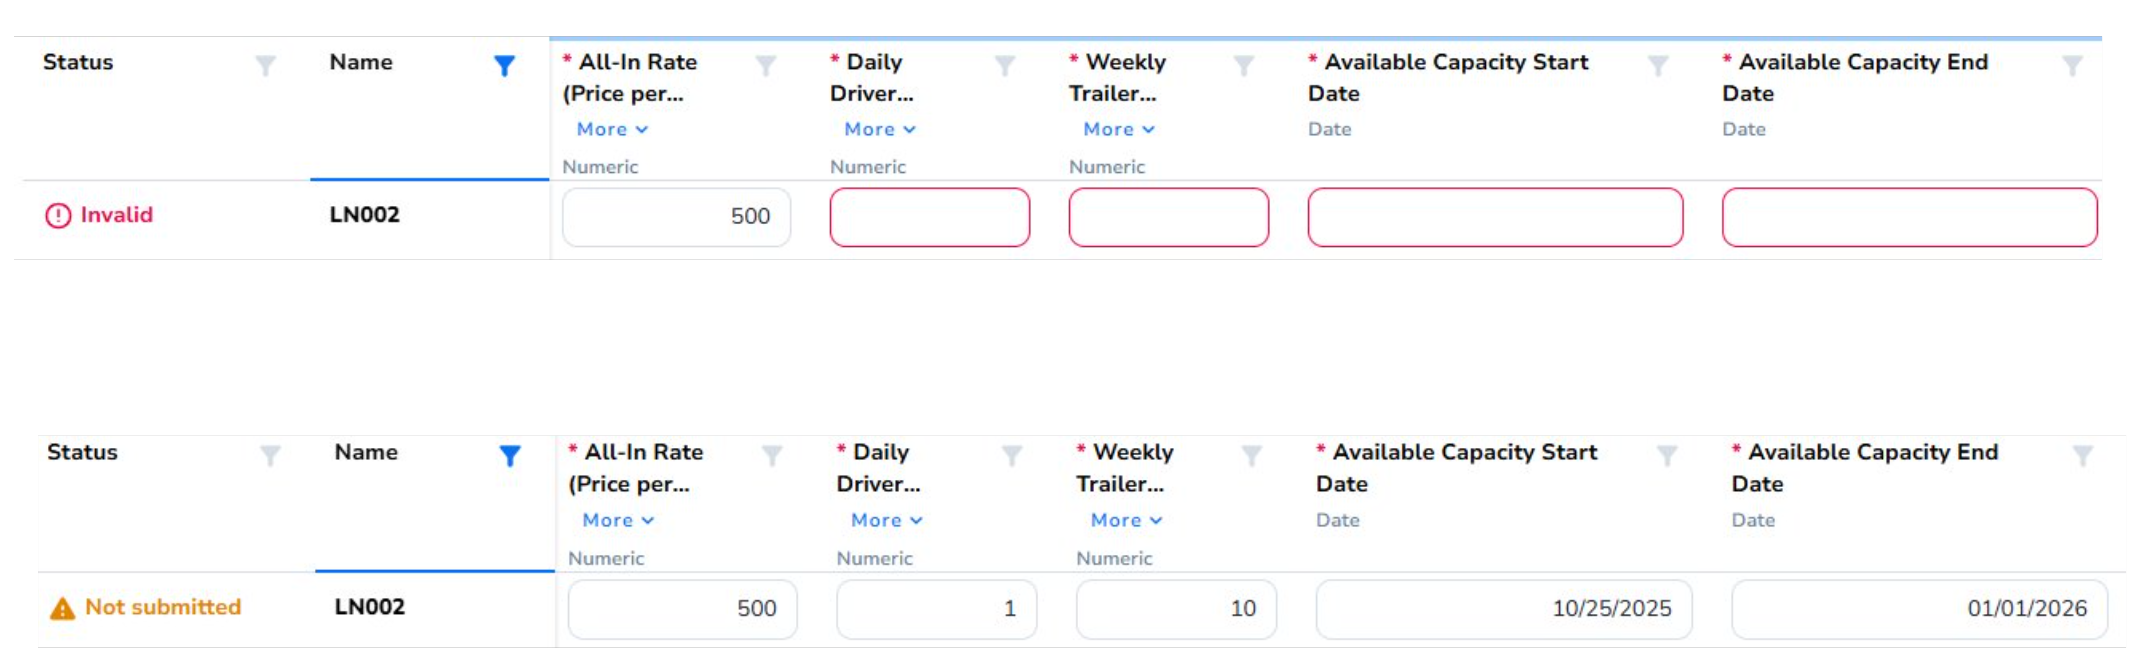Click the empty Daily Driver field for the Invalid row
Screen dimensions: 2139x655
click(x=929, y=217)
